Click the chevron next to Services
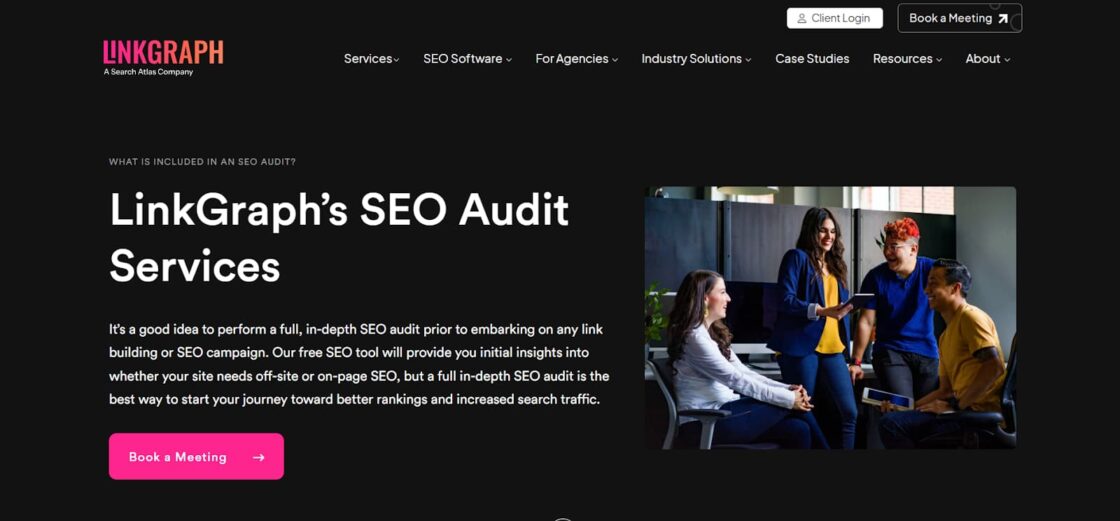 tap(396, 59)
